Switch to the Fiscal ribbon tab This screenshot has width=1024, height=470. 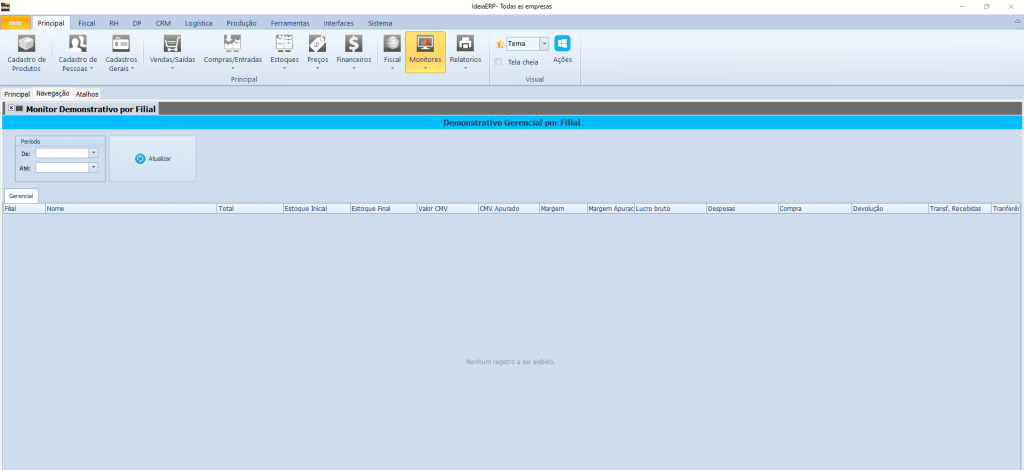click(87, 22)
